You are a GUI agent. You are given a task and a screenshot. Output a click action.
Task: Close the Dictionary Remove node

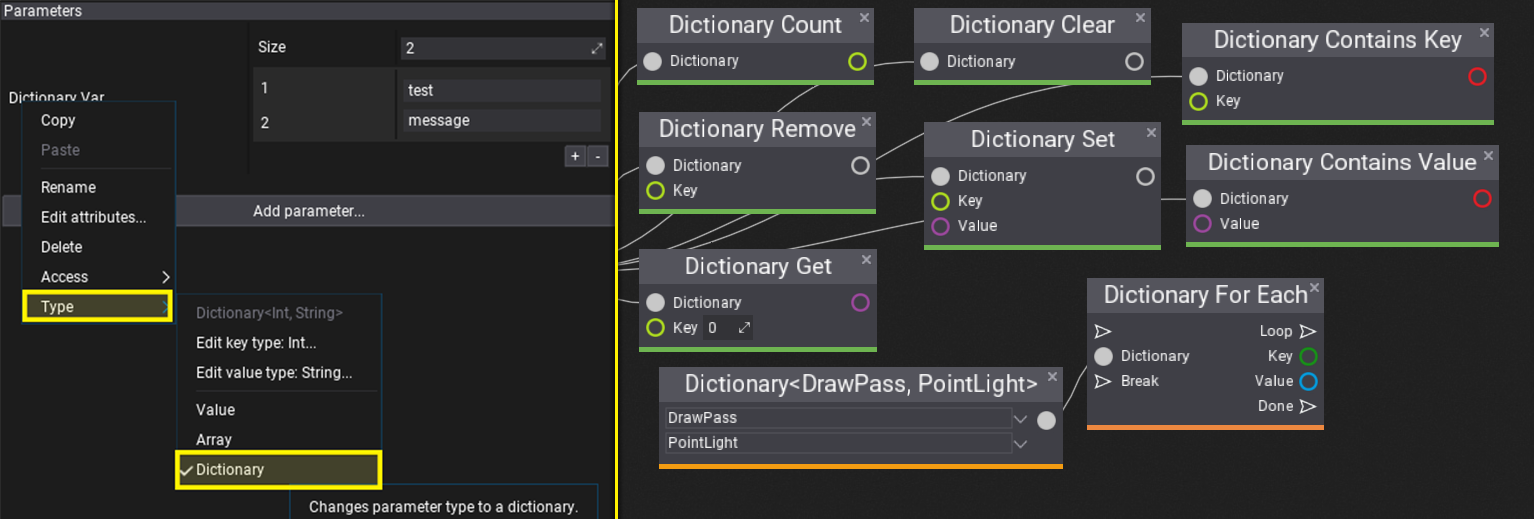coord(866,121)
